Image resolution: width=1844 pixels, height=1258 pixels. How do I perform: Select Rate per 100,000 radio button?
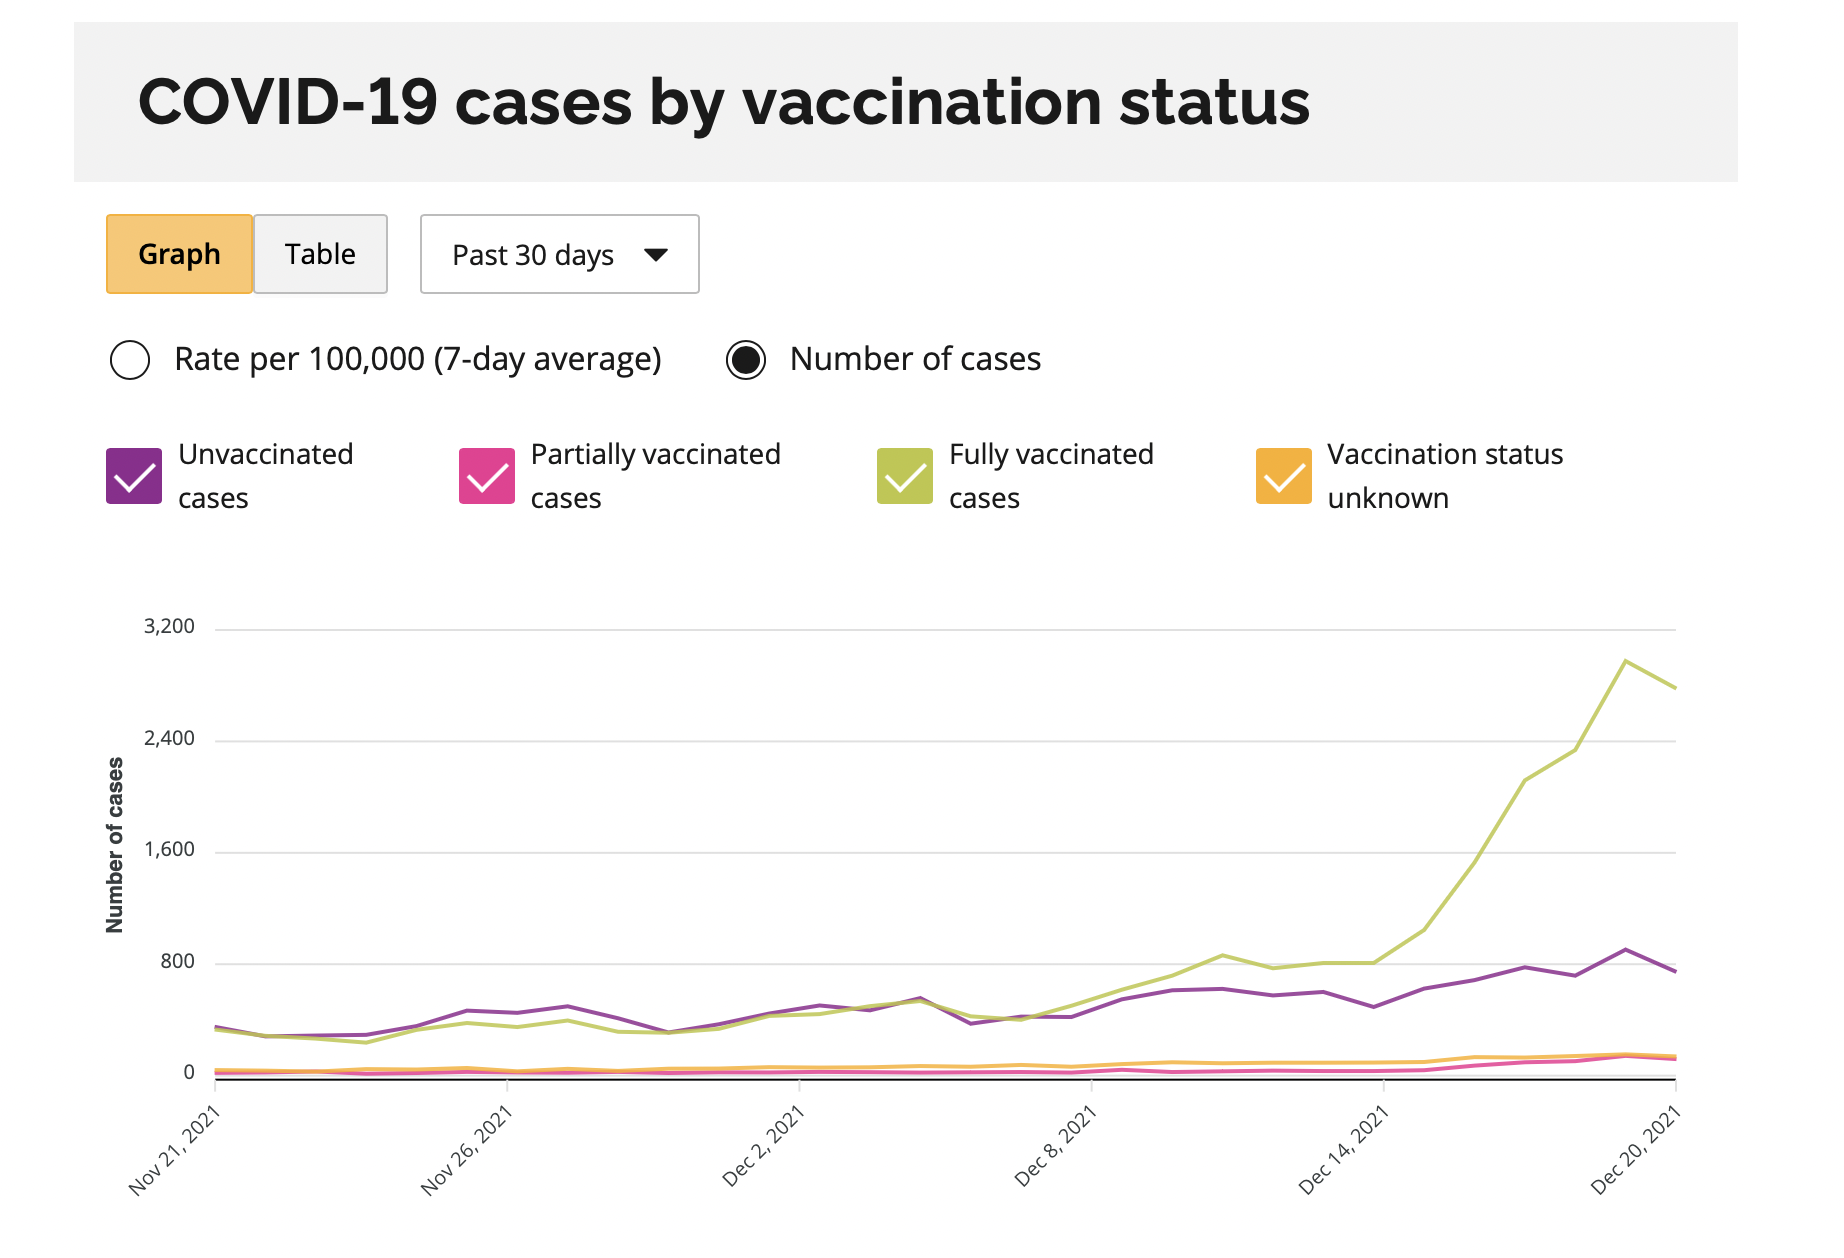coord(130,360)
